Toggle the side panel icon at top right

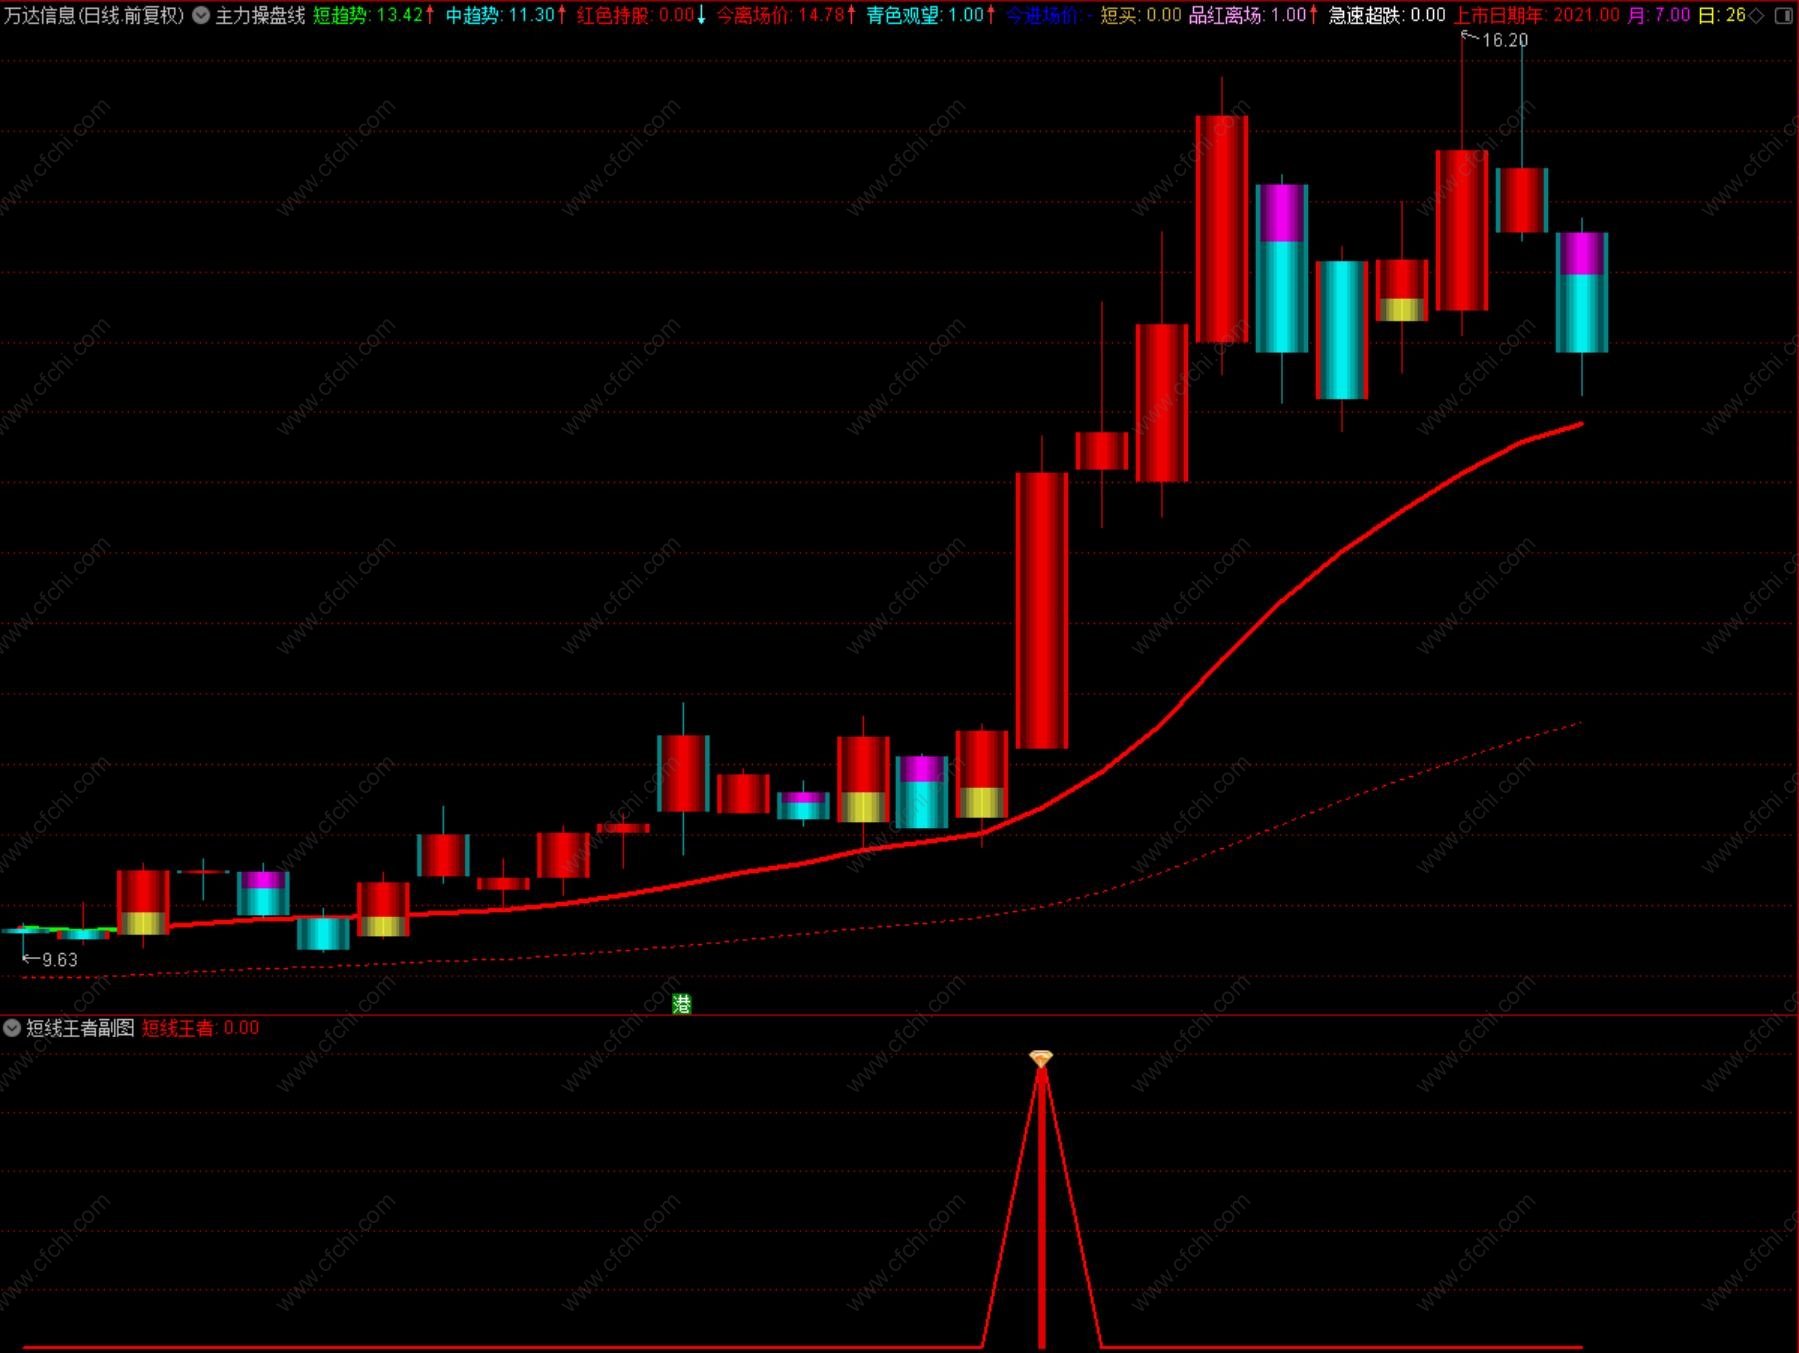pyautogui.click(x=1783, y=15)
